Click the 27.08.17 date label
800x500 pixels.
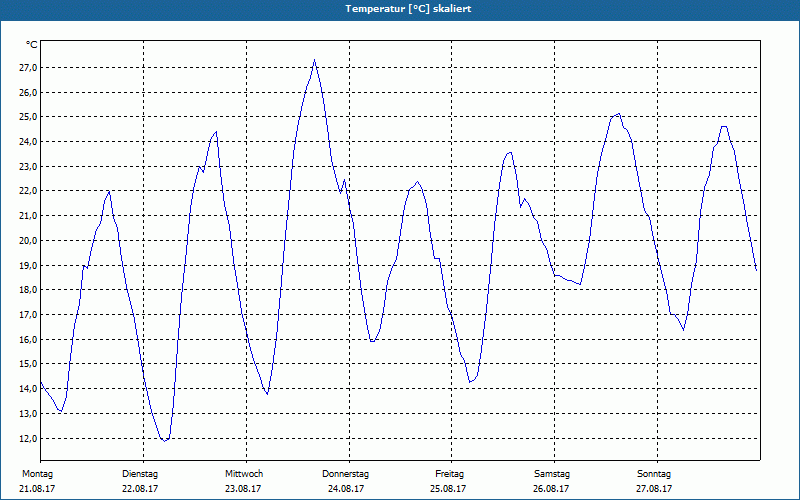pos(654,489)
